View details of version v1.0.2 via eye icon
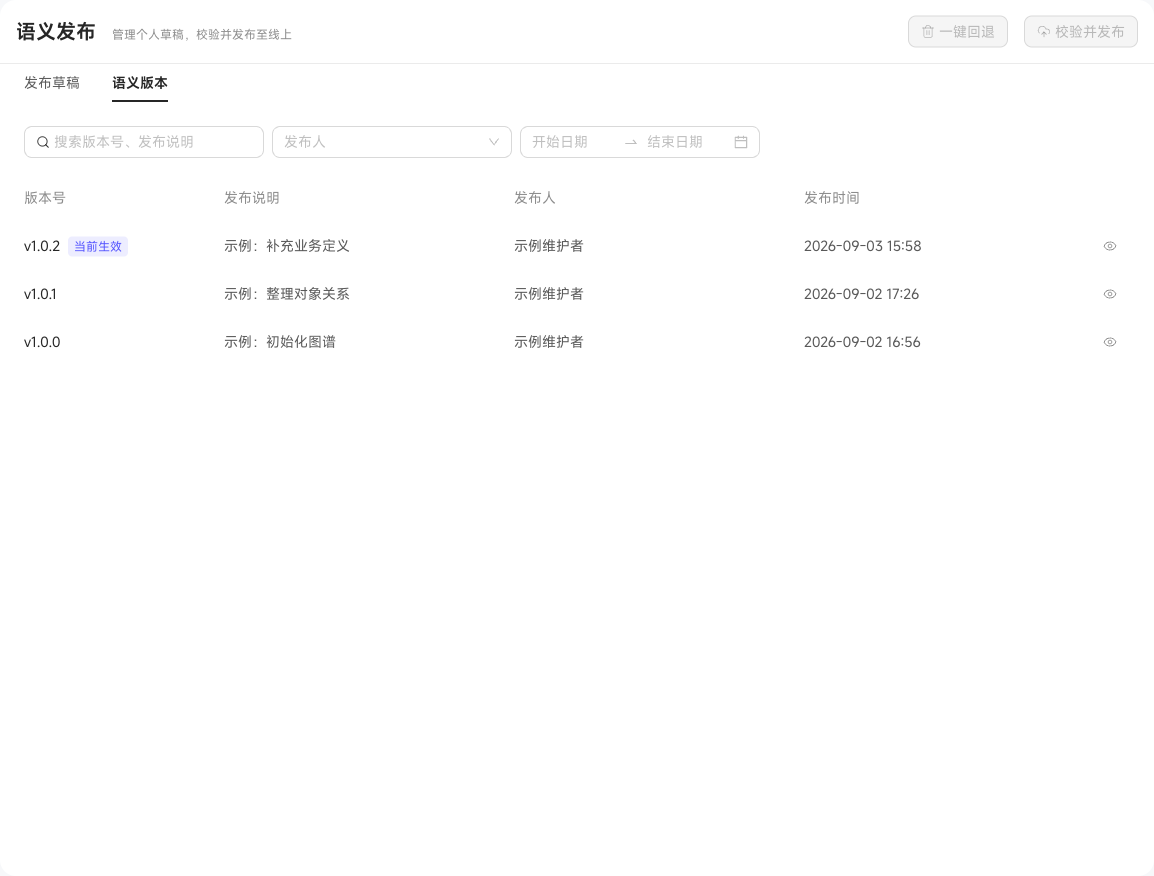Image resolution: width=1154 pixels, height=876 pixels. pos(1110,246)
